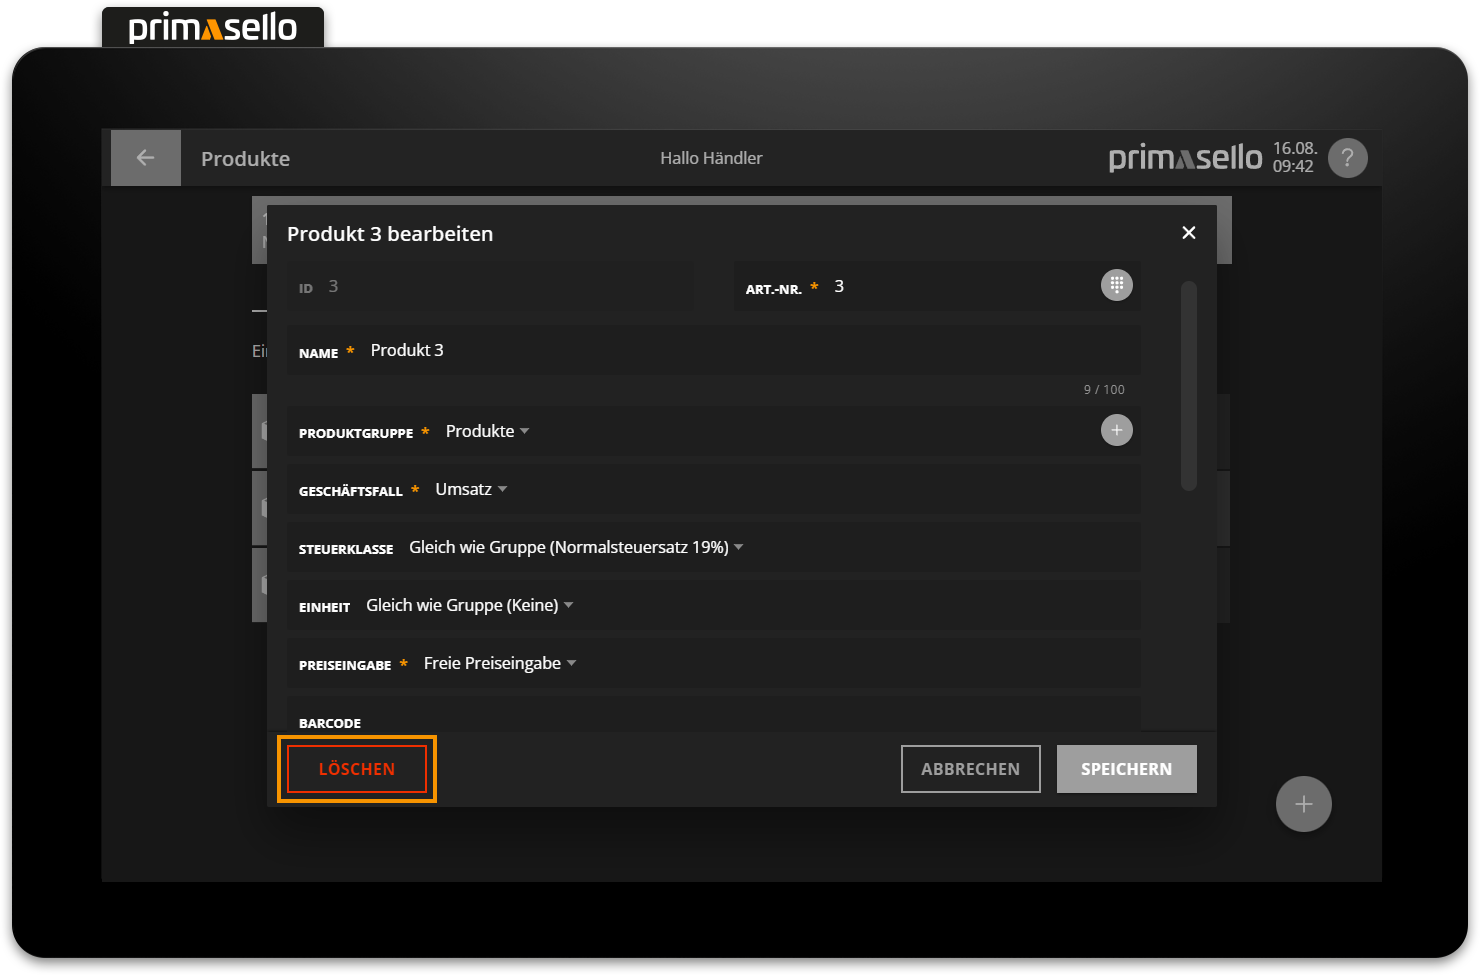Click the back arrow in header
The height and width of the screenshot is (975, 1480).
click(145, 158)
